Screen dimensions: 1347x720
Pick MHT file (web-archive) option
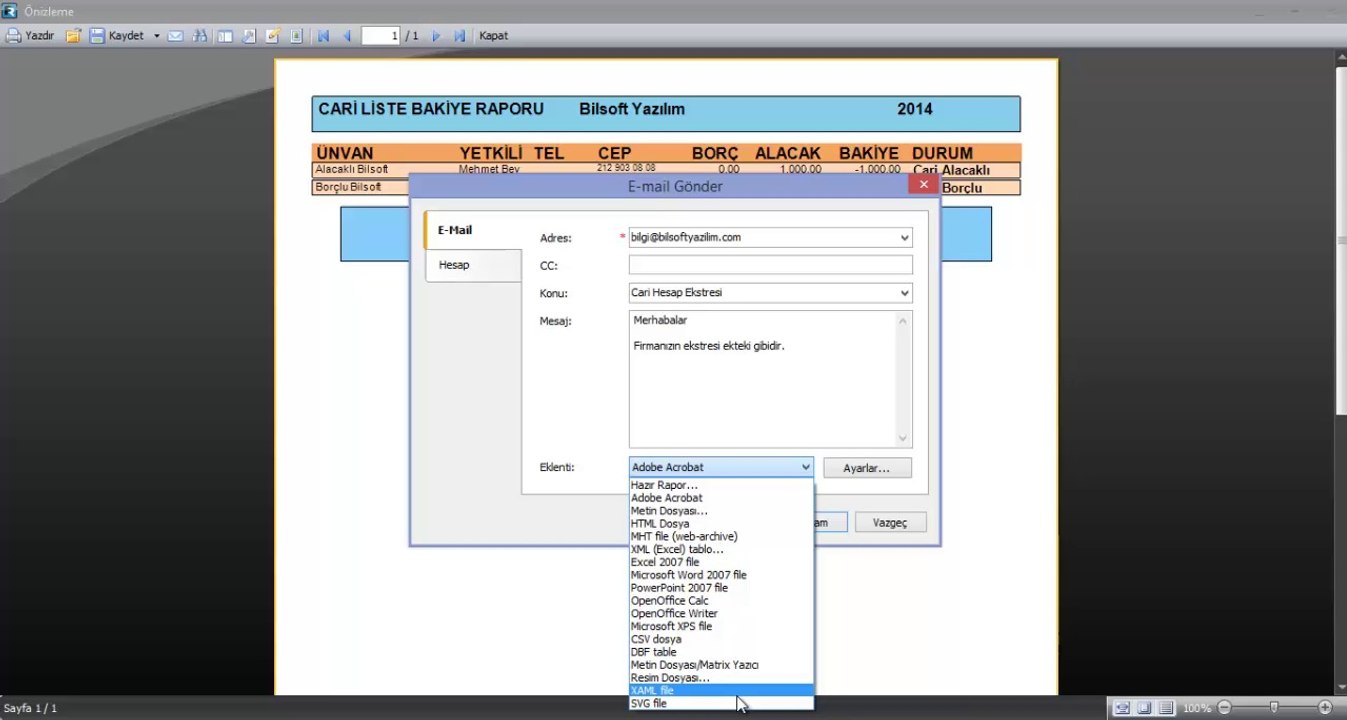coord(721,537)
